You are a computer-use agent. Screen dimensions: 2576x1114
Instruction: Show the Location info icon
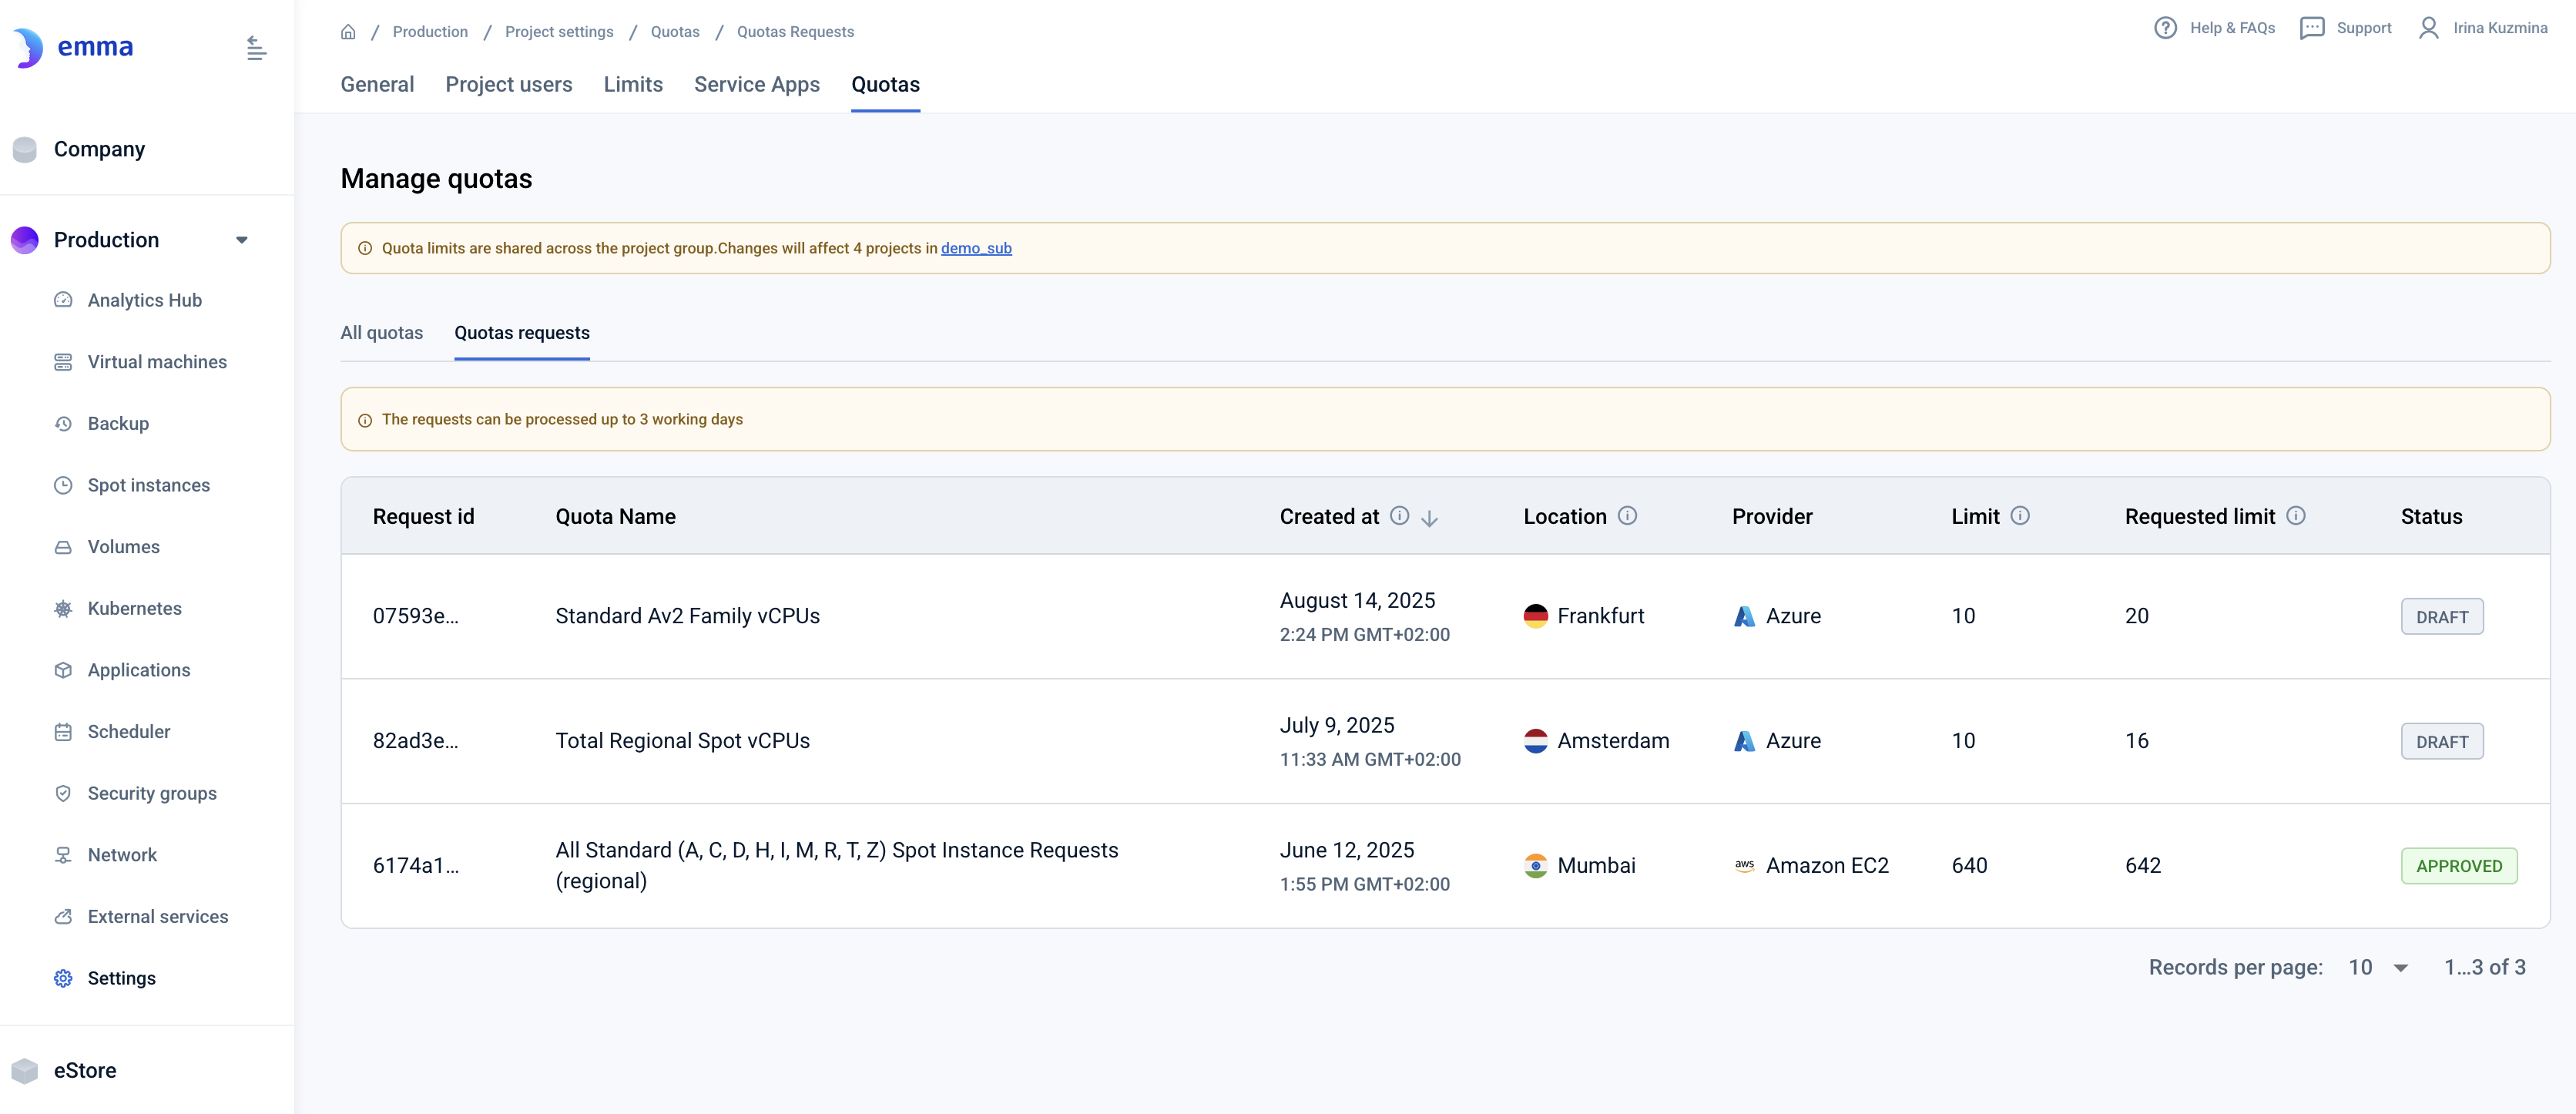click(x=1627, y=516)
